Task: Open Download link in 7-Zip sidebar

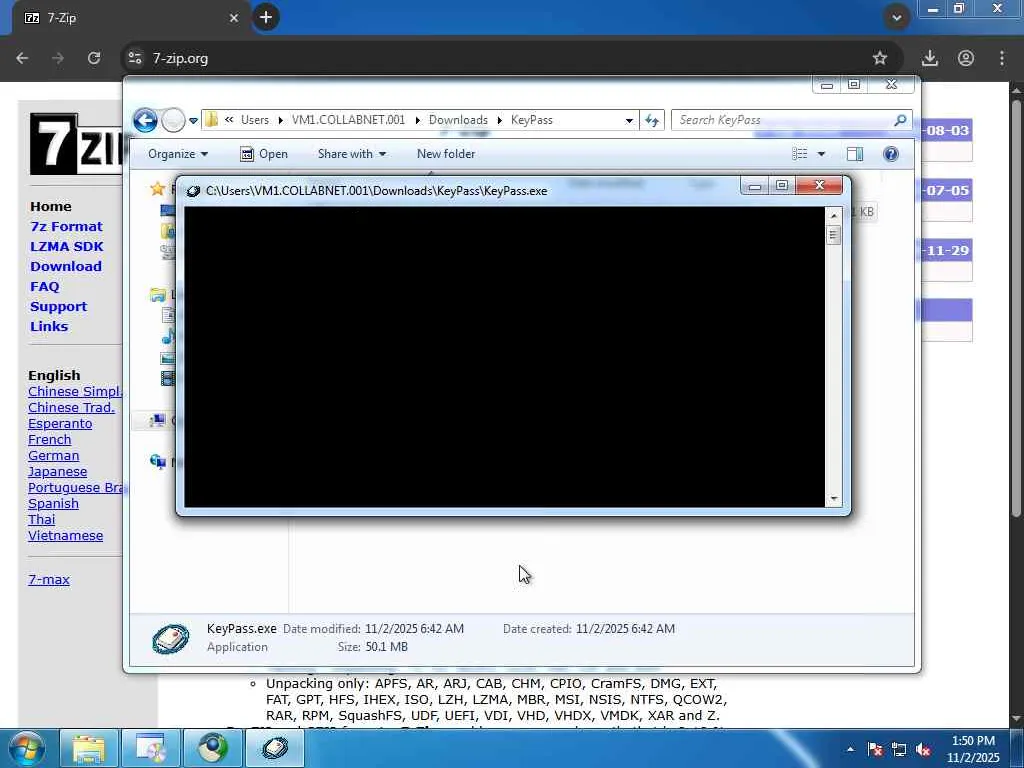Action: (66, 266)
